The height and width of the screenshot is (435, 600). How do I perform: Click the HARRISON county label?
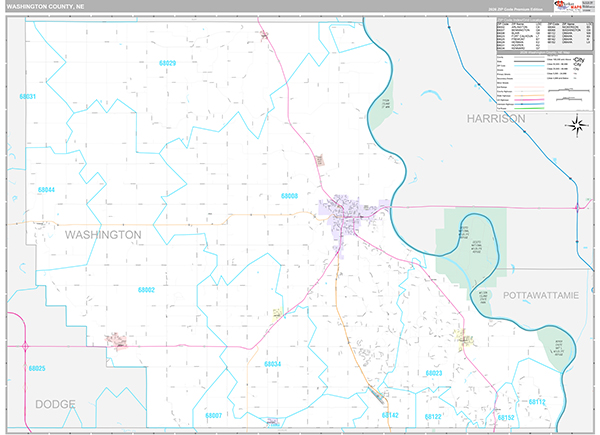click(495, 118)
